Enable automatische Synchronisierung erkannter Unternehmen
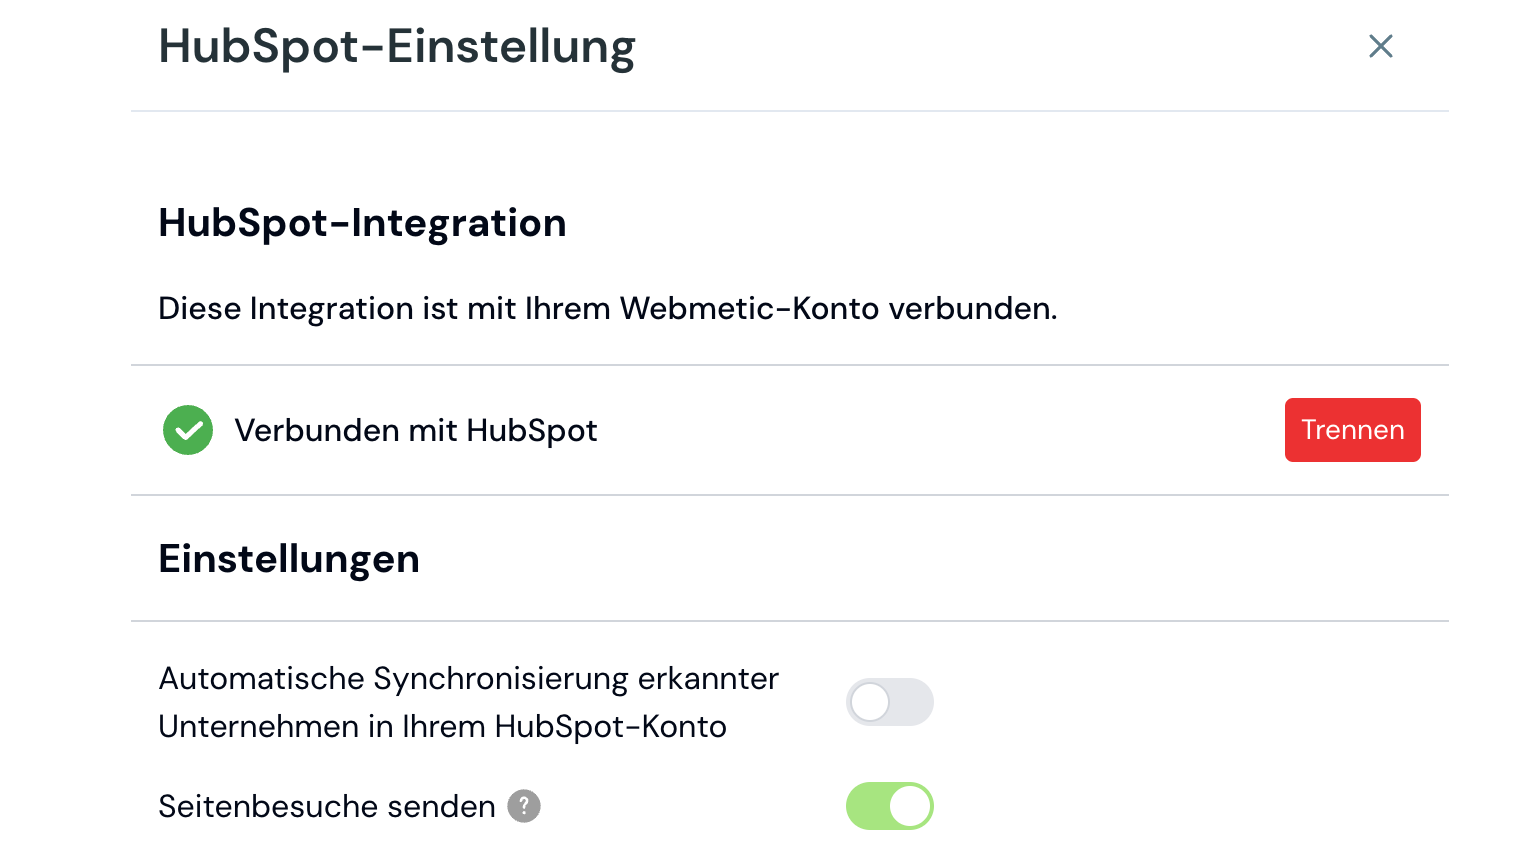 (890, 702)
